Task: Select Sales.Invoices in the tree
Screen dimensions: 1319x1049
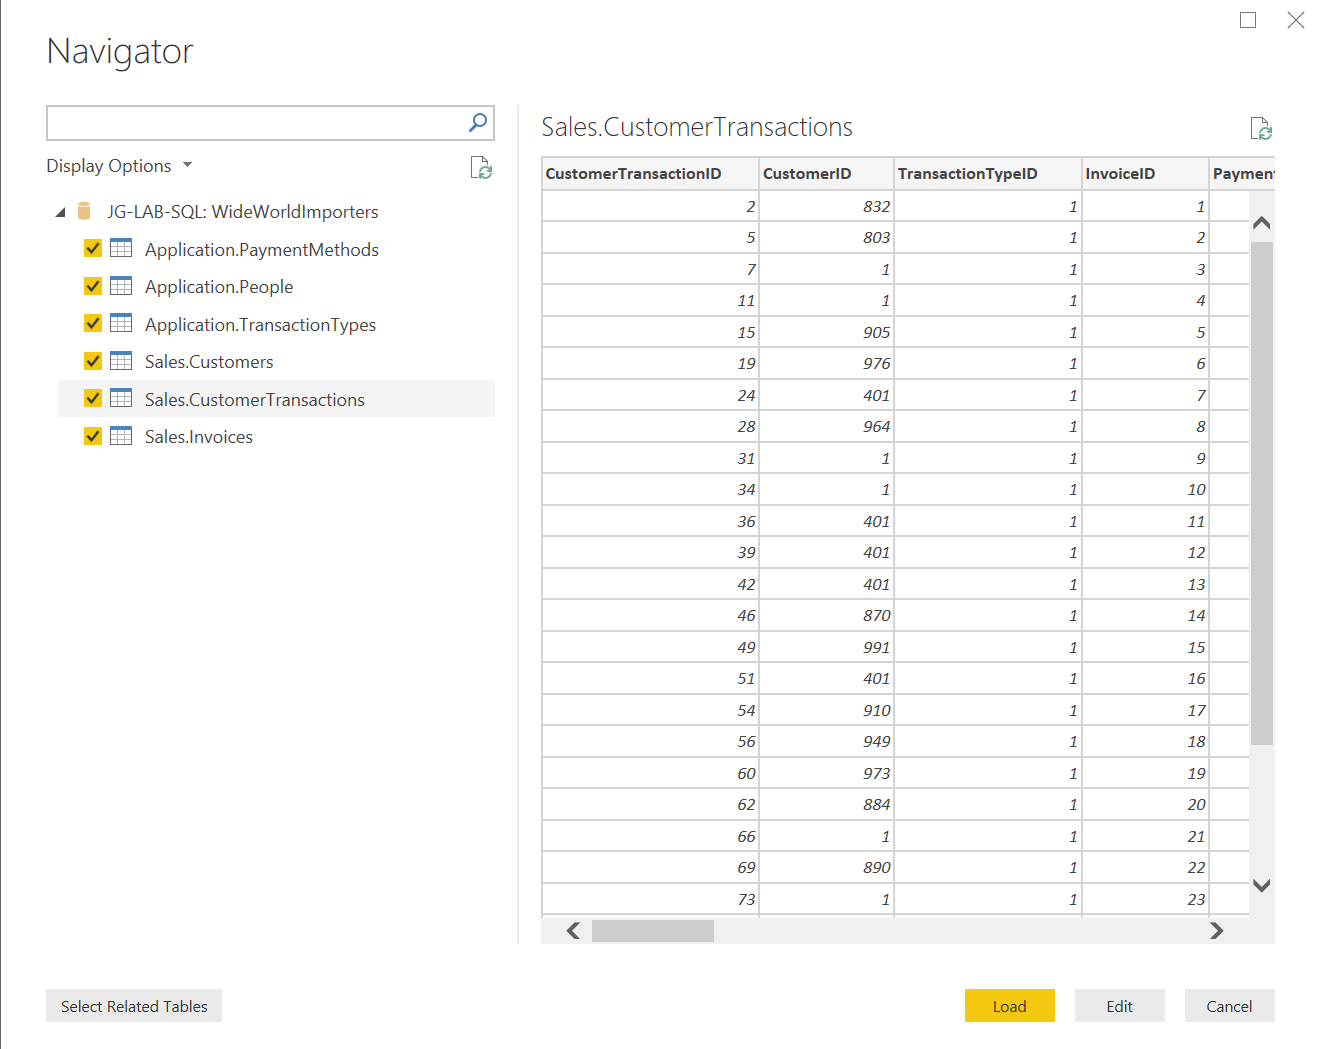Action: [199, 437]
